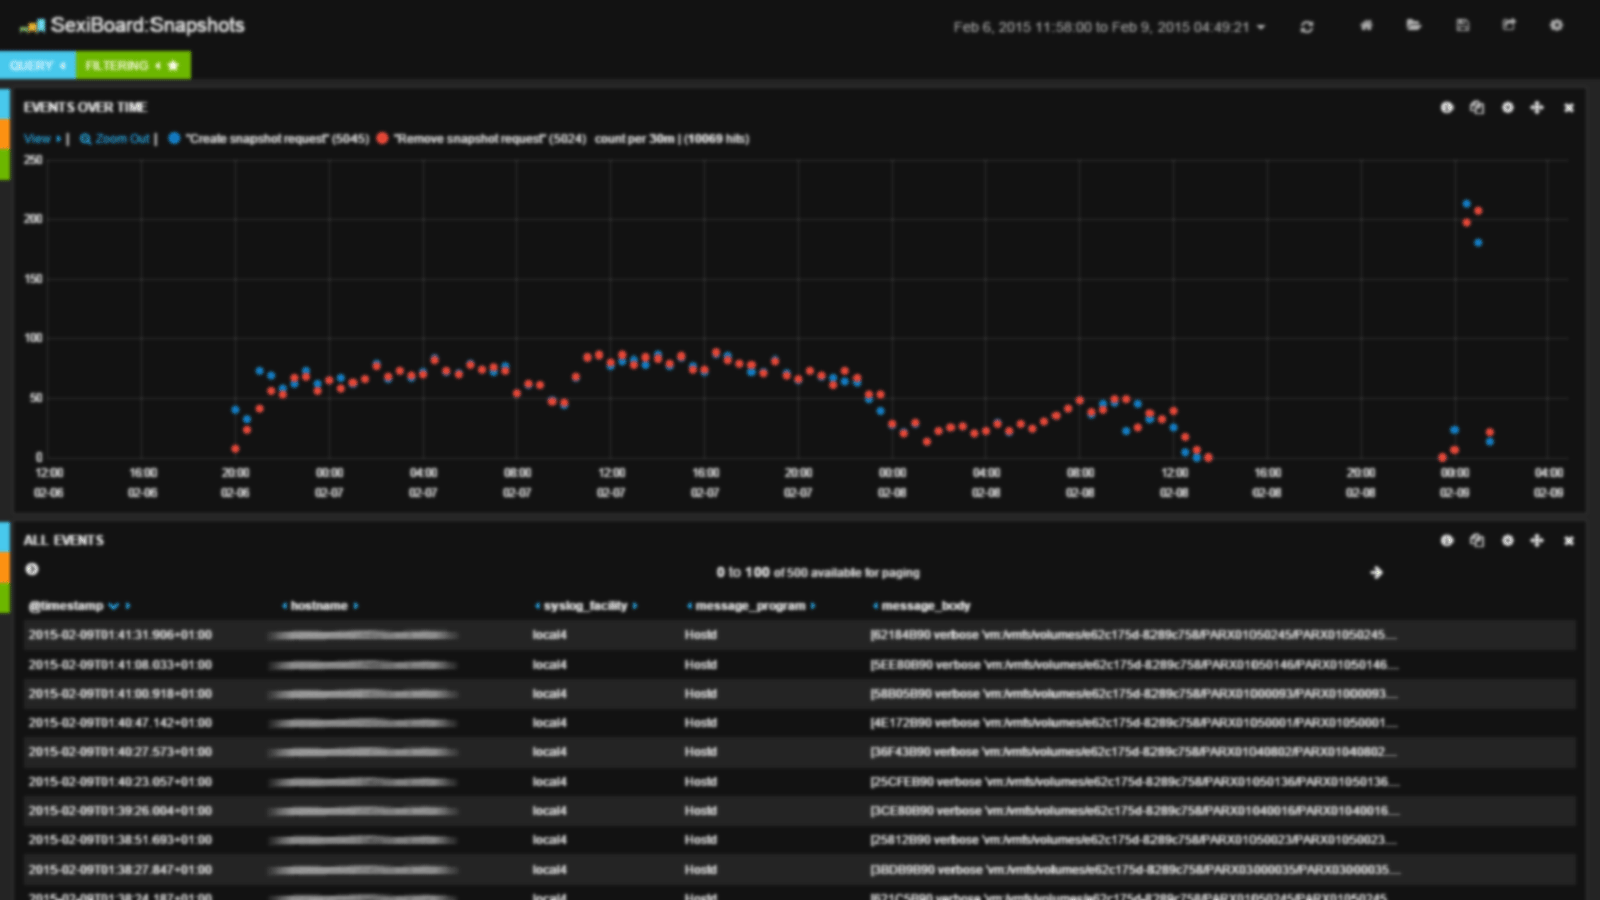This screenshot has height=900, width=1600.
Task: Toggle the star on the Filtering tab
Action: coord(173,66)
